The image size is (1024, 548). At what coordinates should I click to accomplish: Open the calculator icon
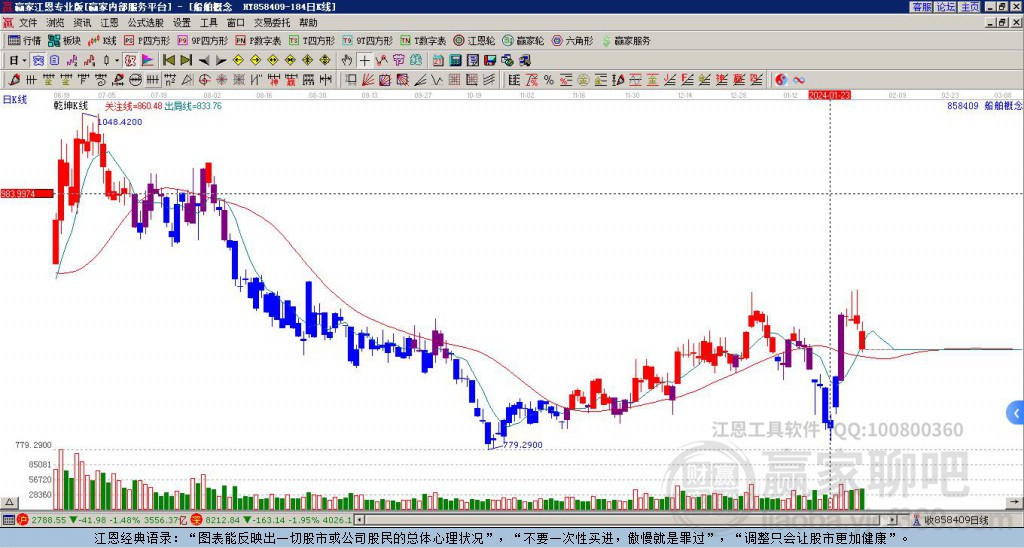[x=455, y=61]
